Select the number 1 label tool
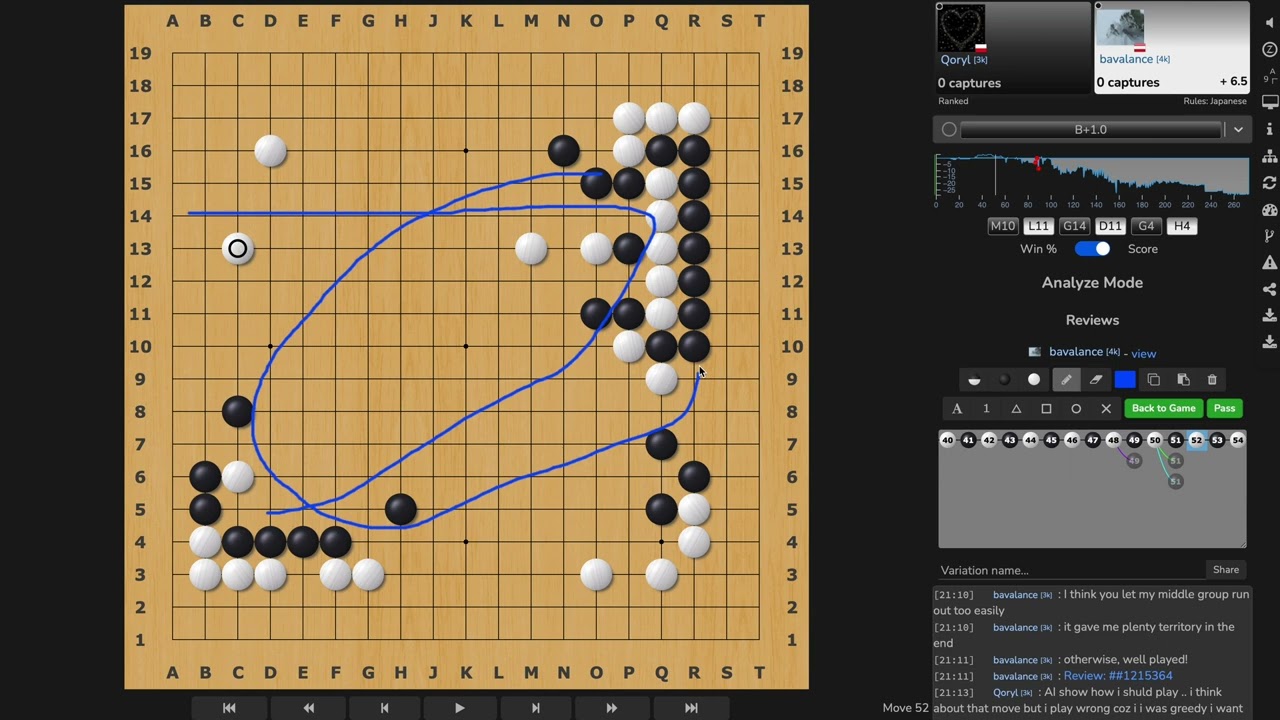1280x720 pixels. tap(986, 408)
